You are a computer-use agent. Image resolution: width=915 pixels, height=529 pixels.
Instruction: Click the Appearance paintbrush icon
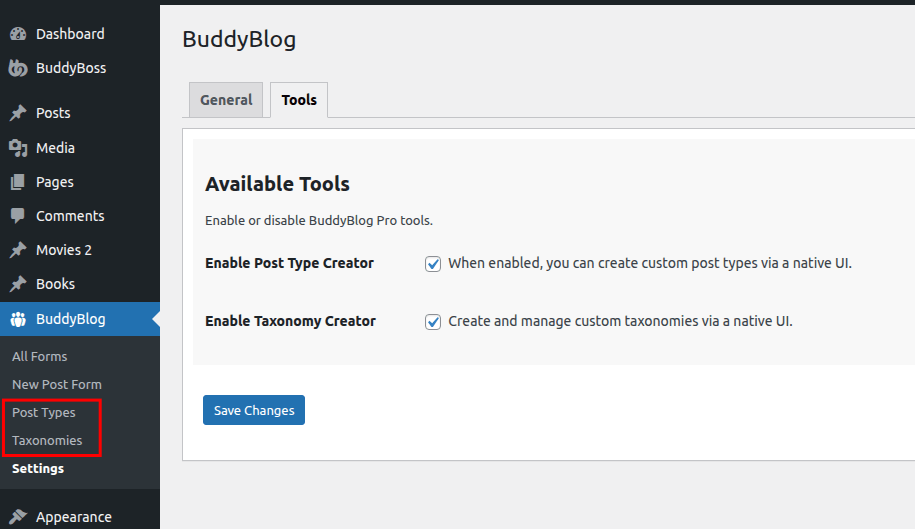[x=18, y=517]
